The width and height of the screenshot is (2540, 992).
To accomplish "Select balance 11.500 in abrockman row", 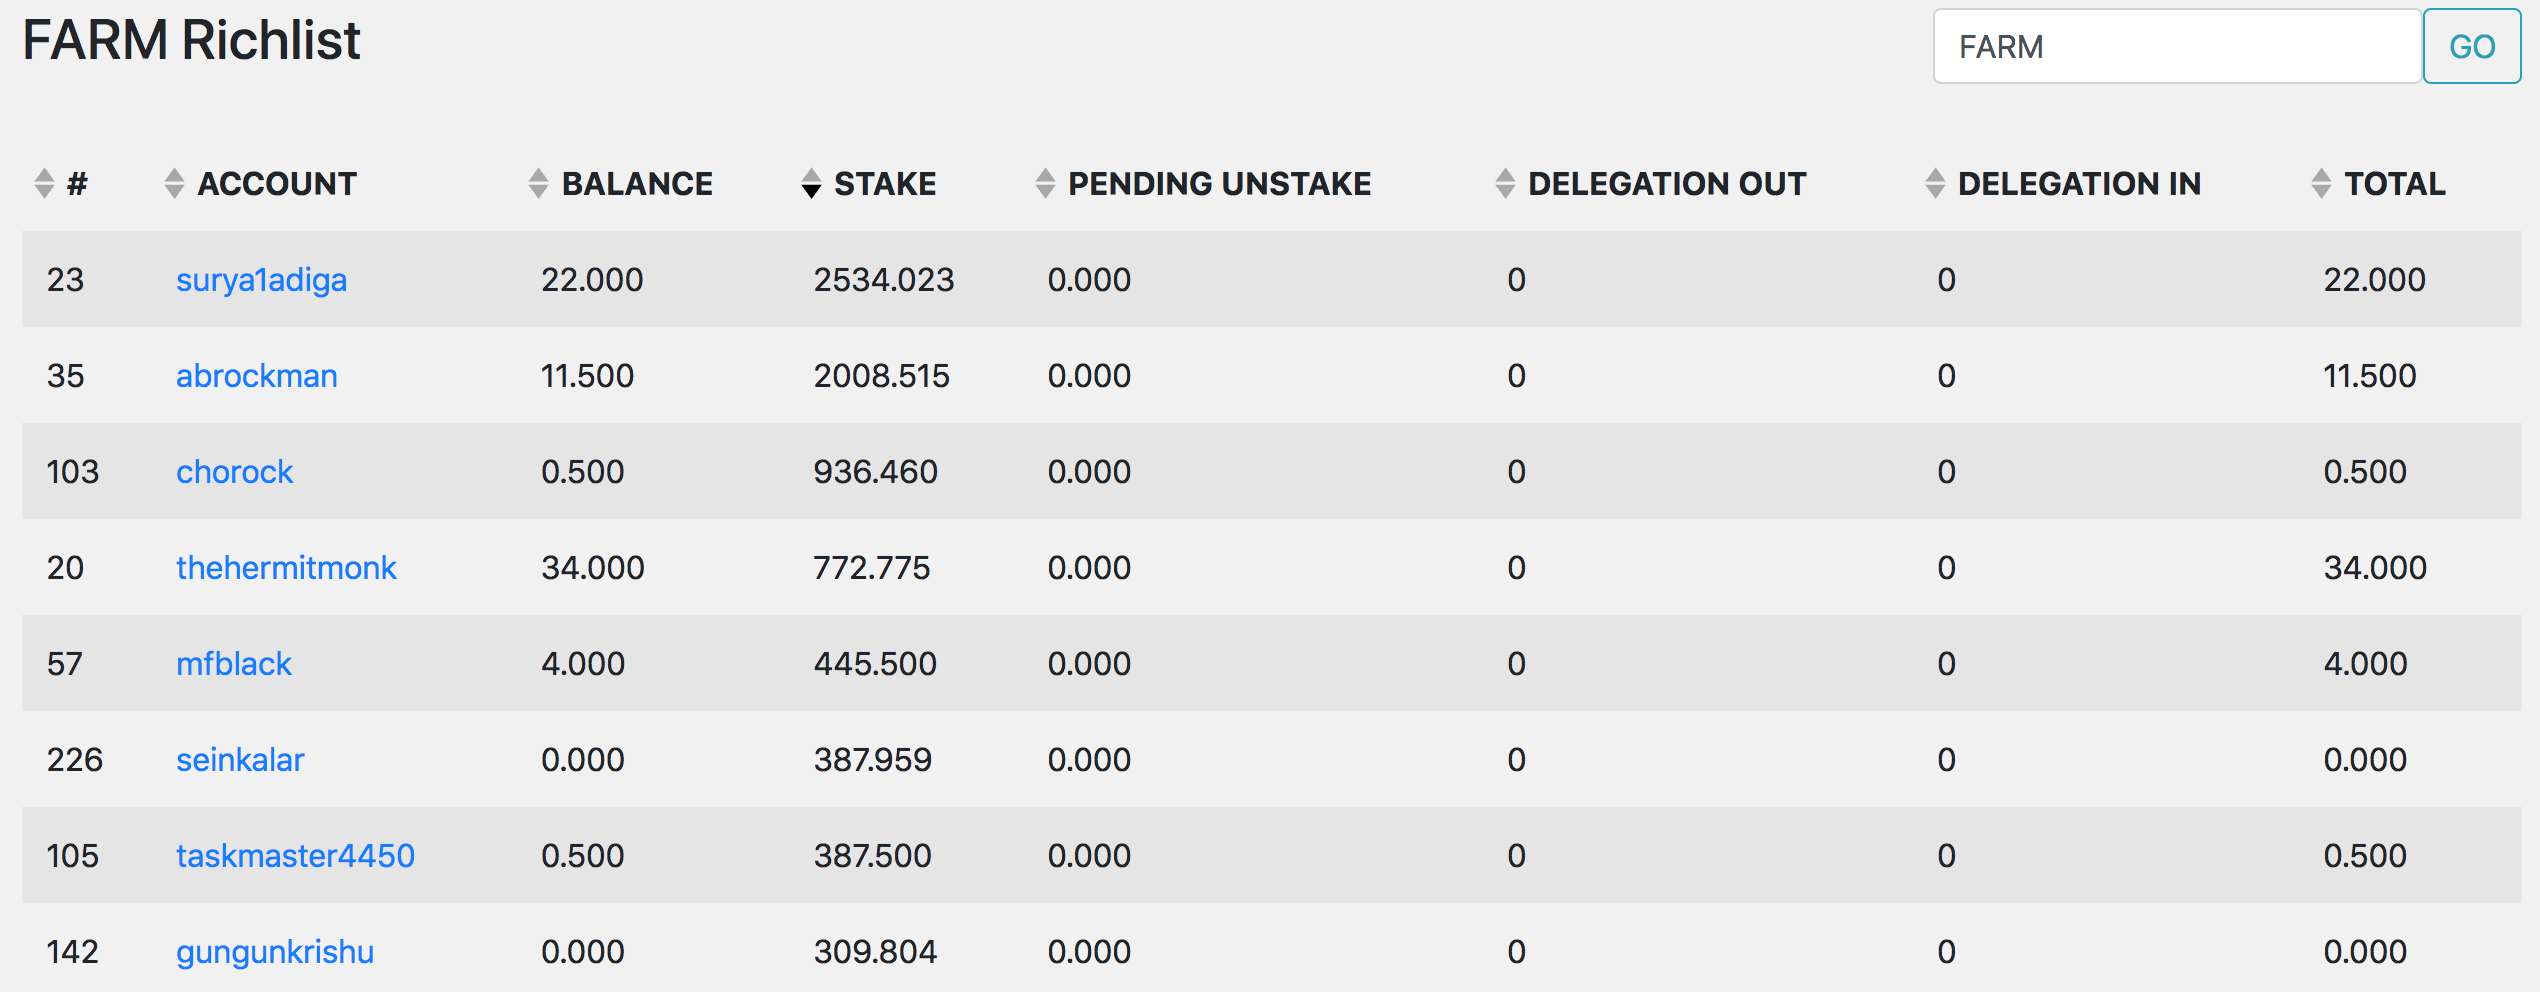I will (x=587, y=376).
